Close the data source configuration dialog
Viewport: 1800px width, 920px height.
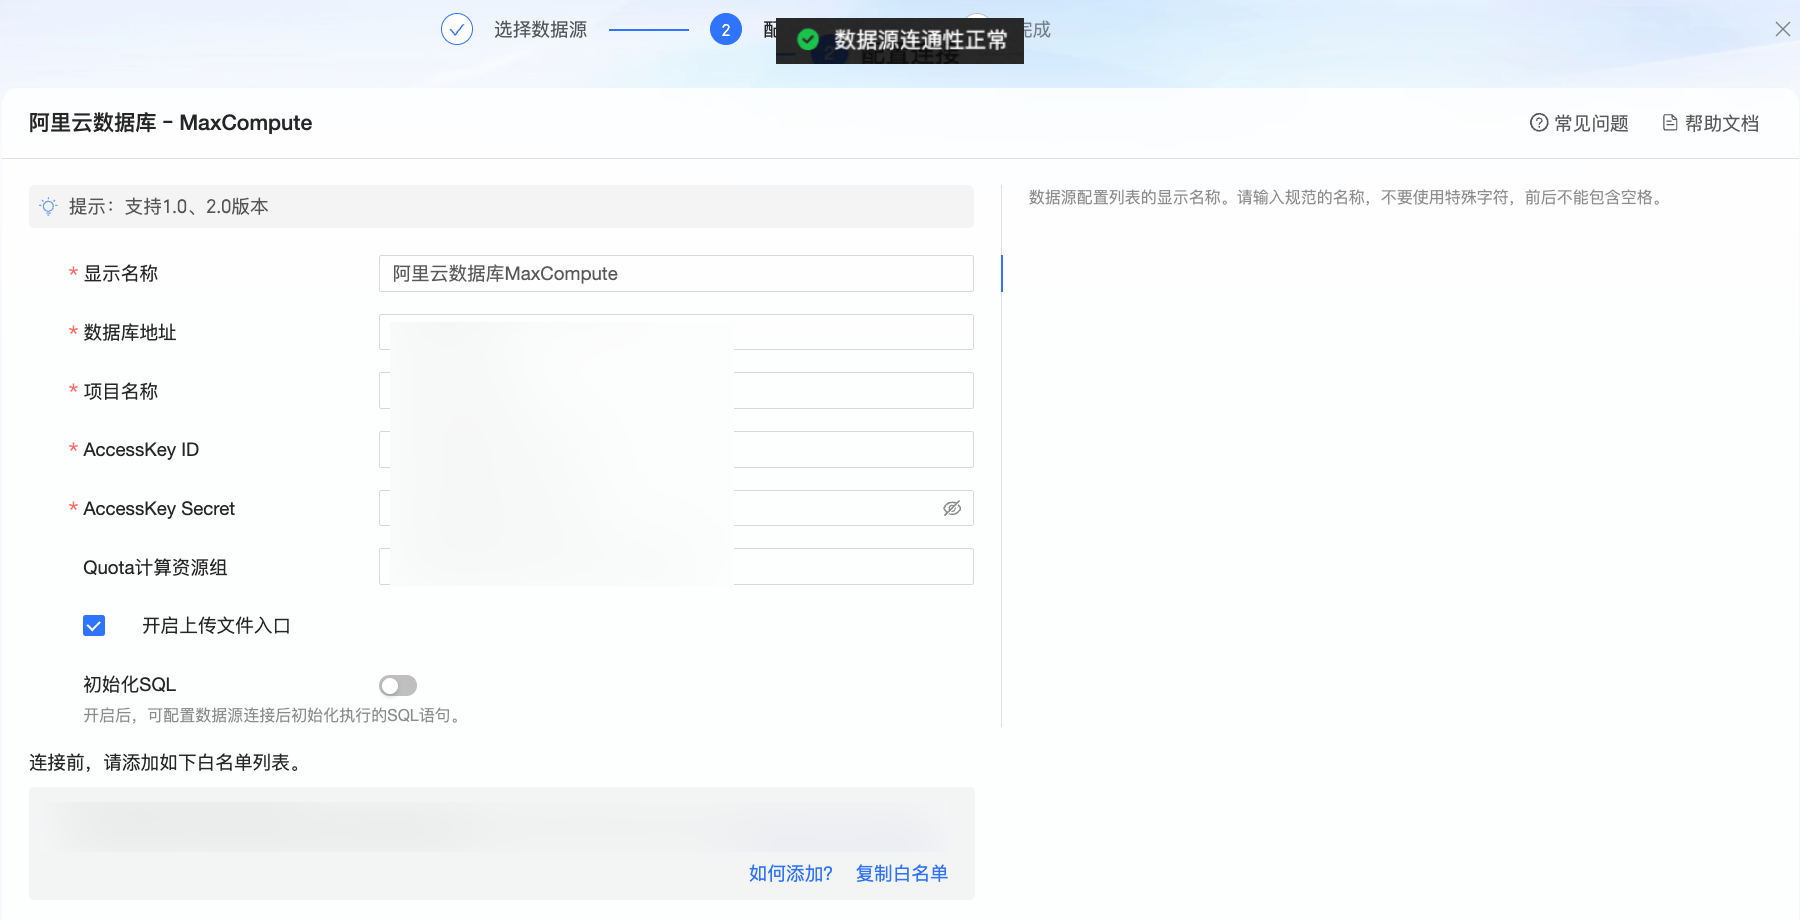point(1782,29)
